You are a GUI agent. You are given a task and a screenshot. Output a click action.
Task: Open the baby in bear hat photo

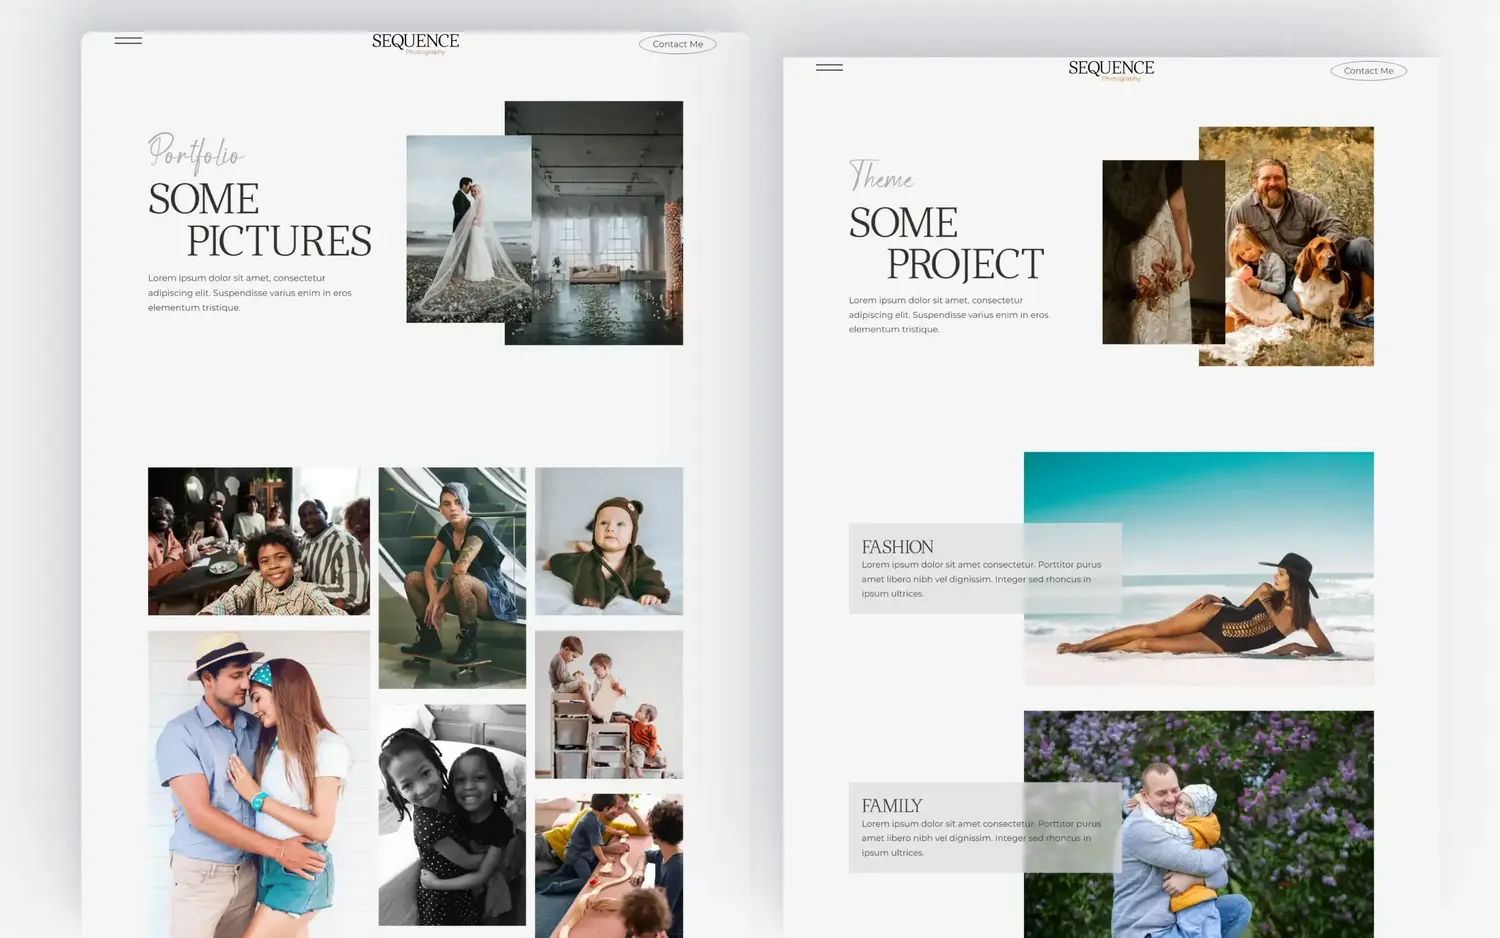pyautogui.click(x=609, y=541)
